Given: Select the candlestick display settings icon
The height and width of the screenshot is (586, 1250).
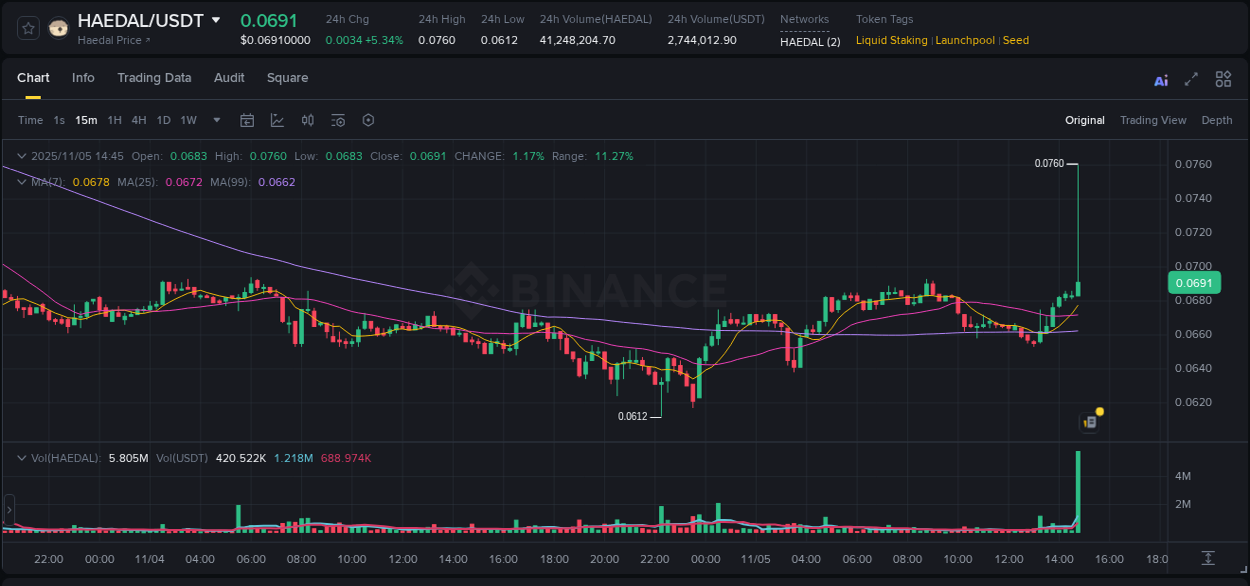Looking at the screenshot, I should click(x=308, y=120).
